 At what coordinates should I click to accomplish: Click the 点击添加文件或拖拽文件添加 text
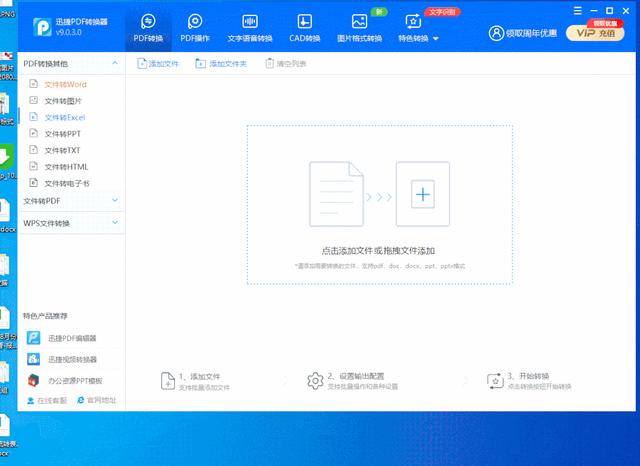(x=378, y=251)
